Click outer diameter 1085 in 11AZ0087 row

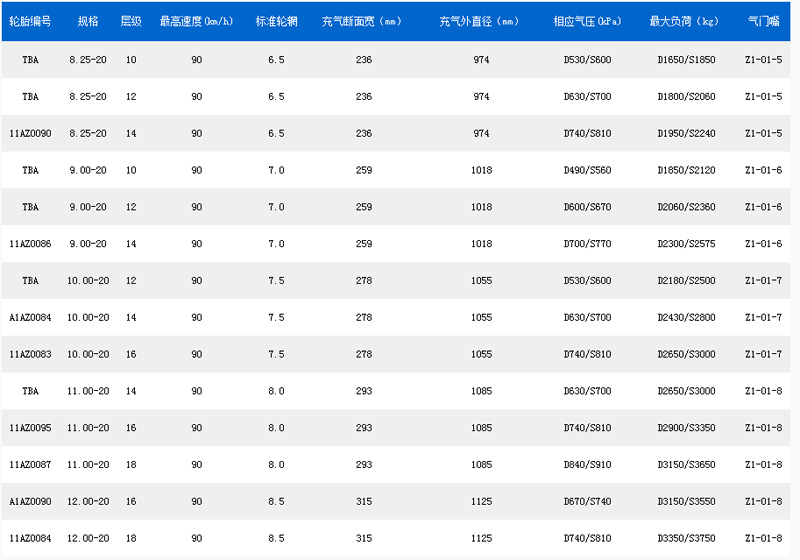click(481, 465)
